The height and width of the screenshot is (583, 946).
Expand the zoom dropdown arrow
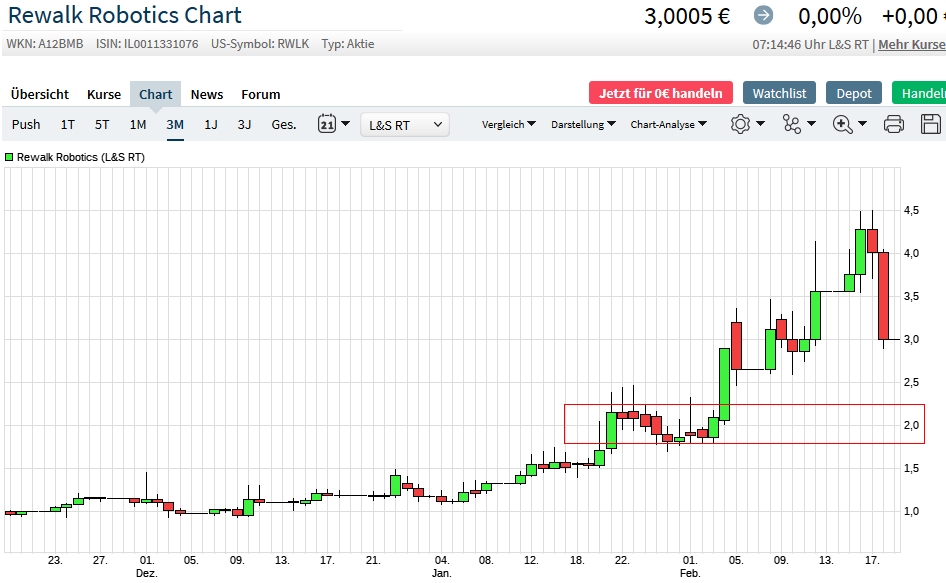point(862,124)
